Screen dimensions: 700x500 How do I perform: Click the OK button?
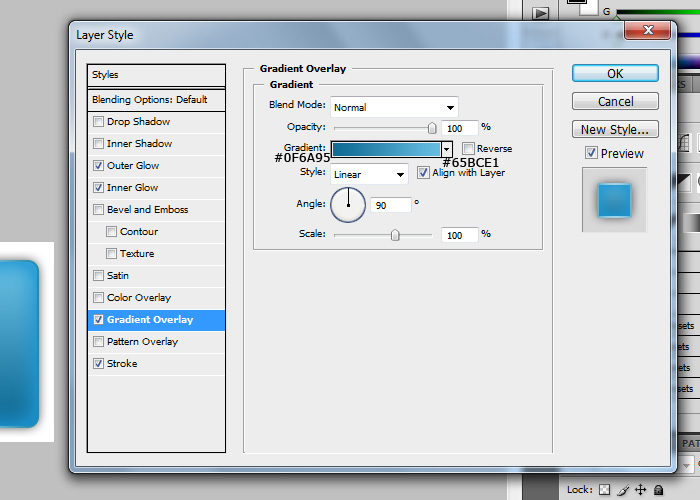pos(615,73)
